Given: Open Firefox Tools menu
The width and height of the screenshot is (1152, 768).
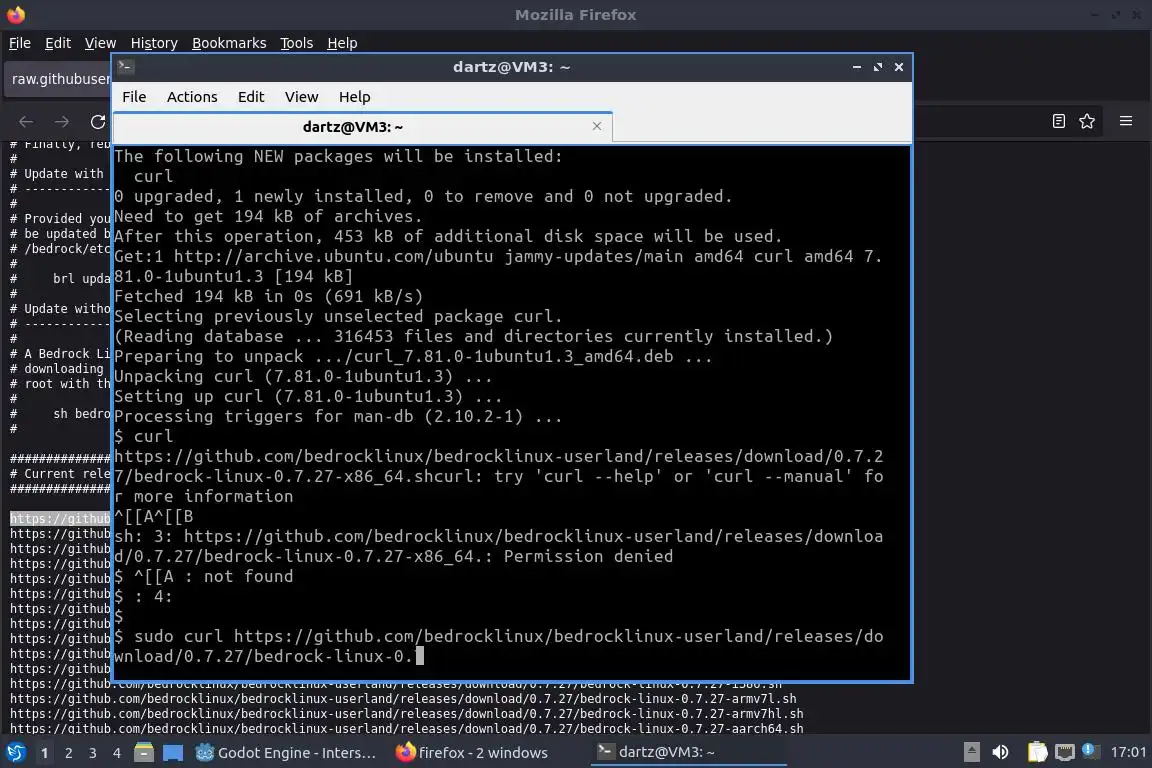Looking at the screenshot, I should click(297, 43).
